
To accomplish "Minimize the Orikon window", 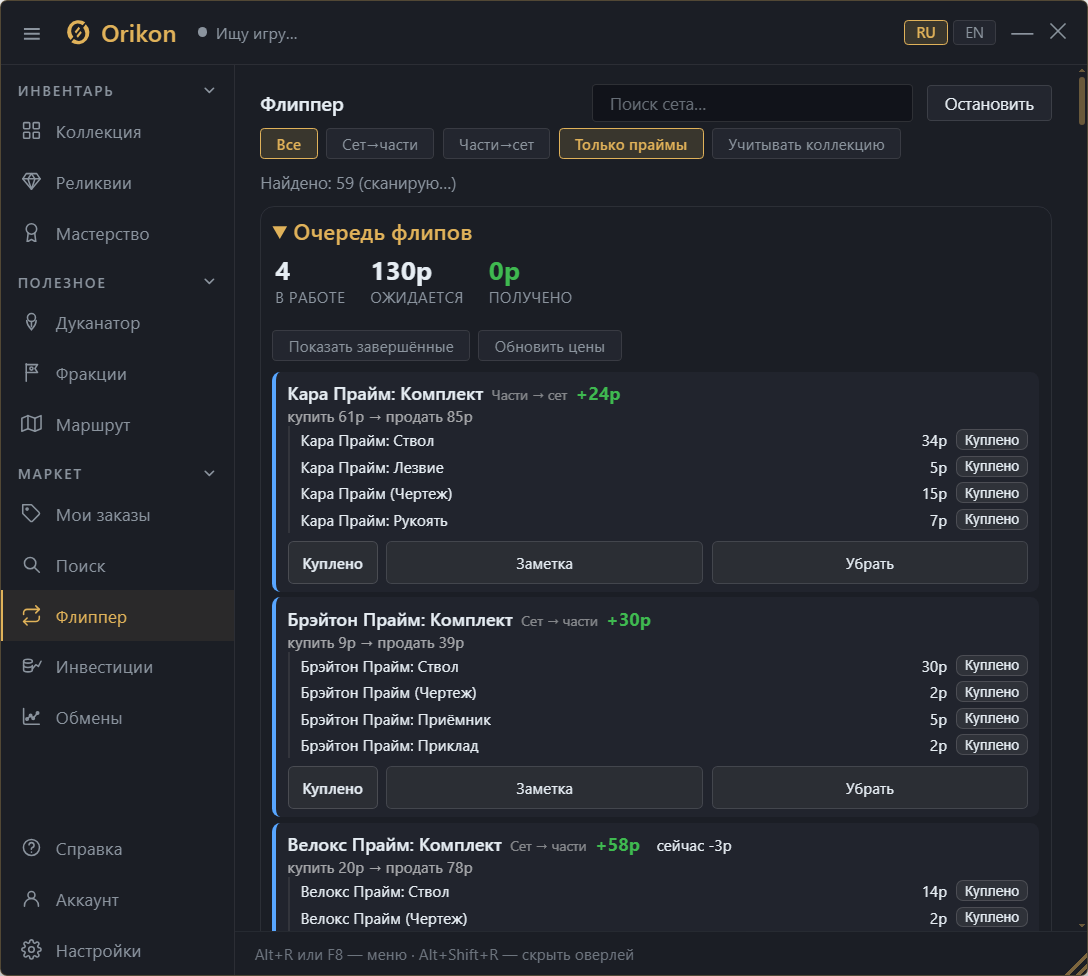I will (1022, 33).
